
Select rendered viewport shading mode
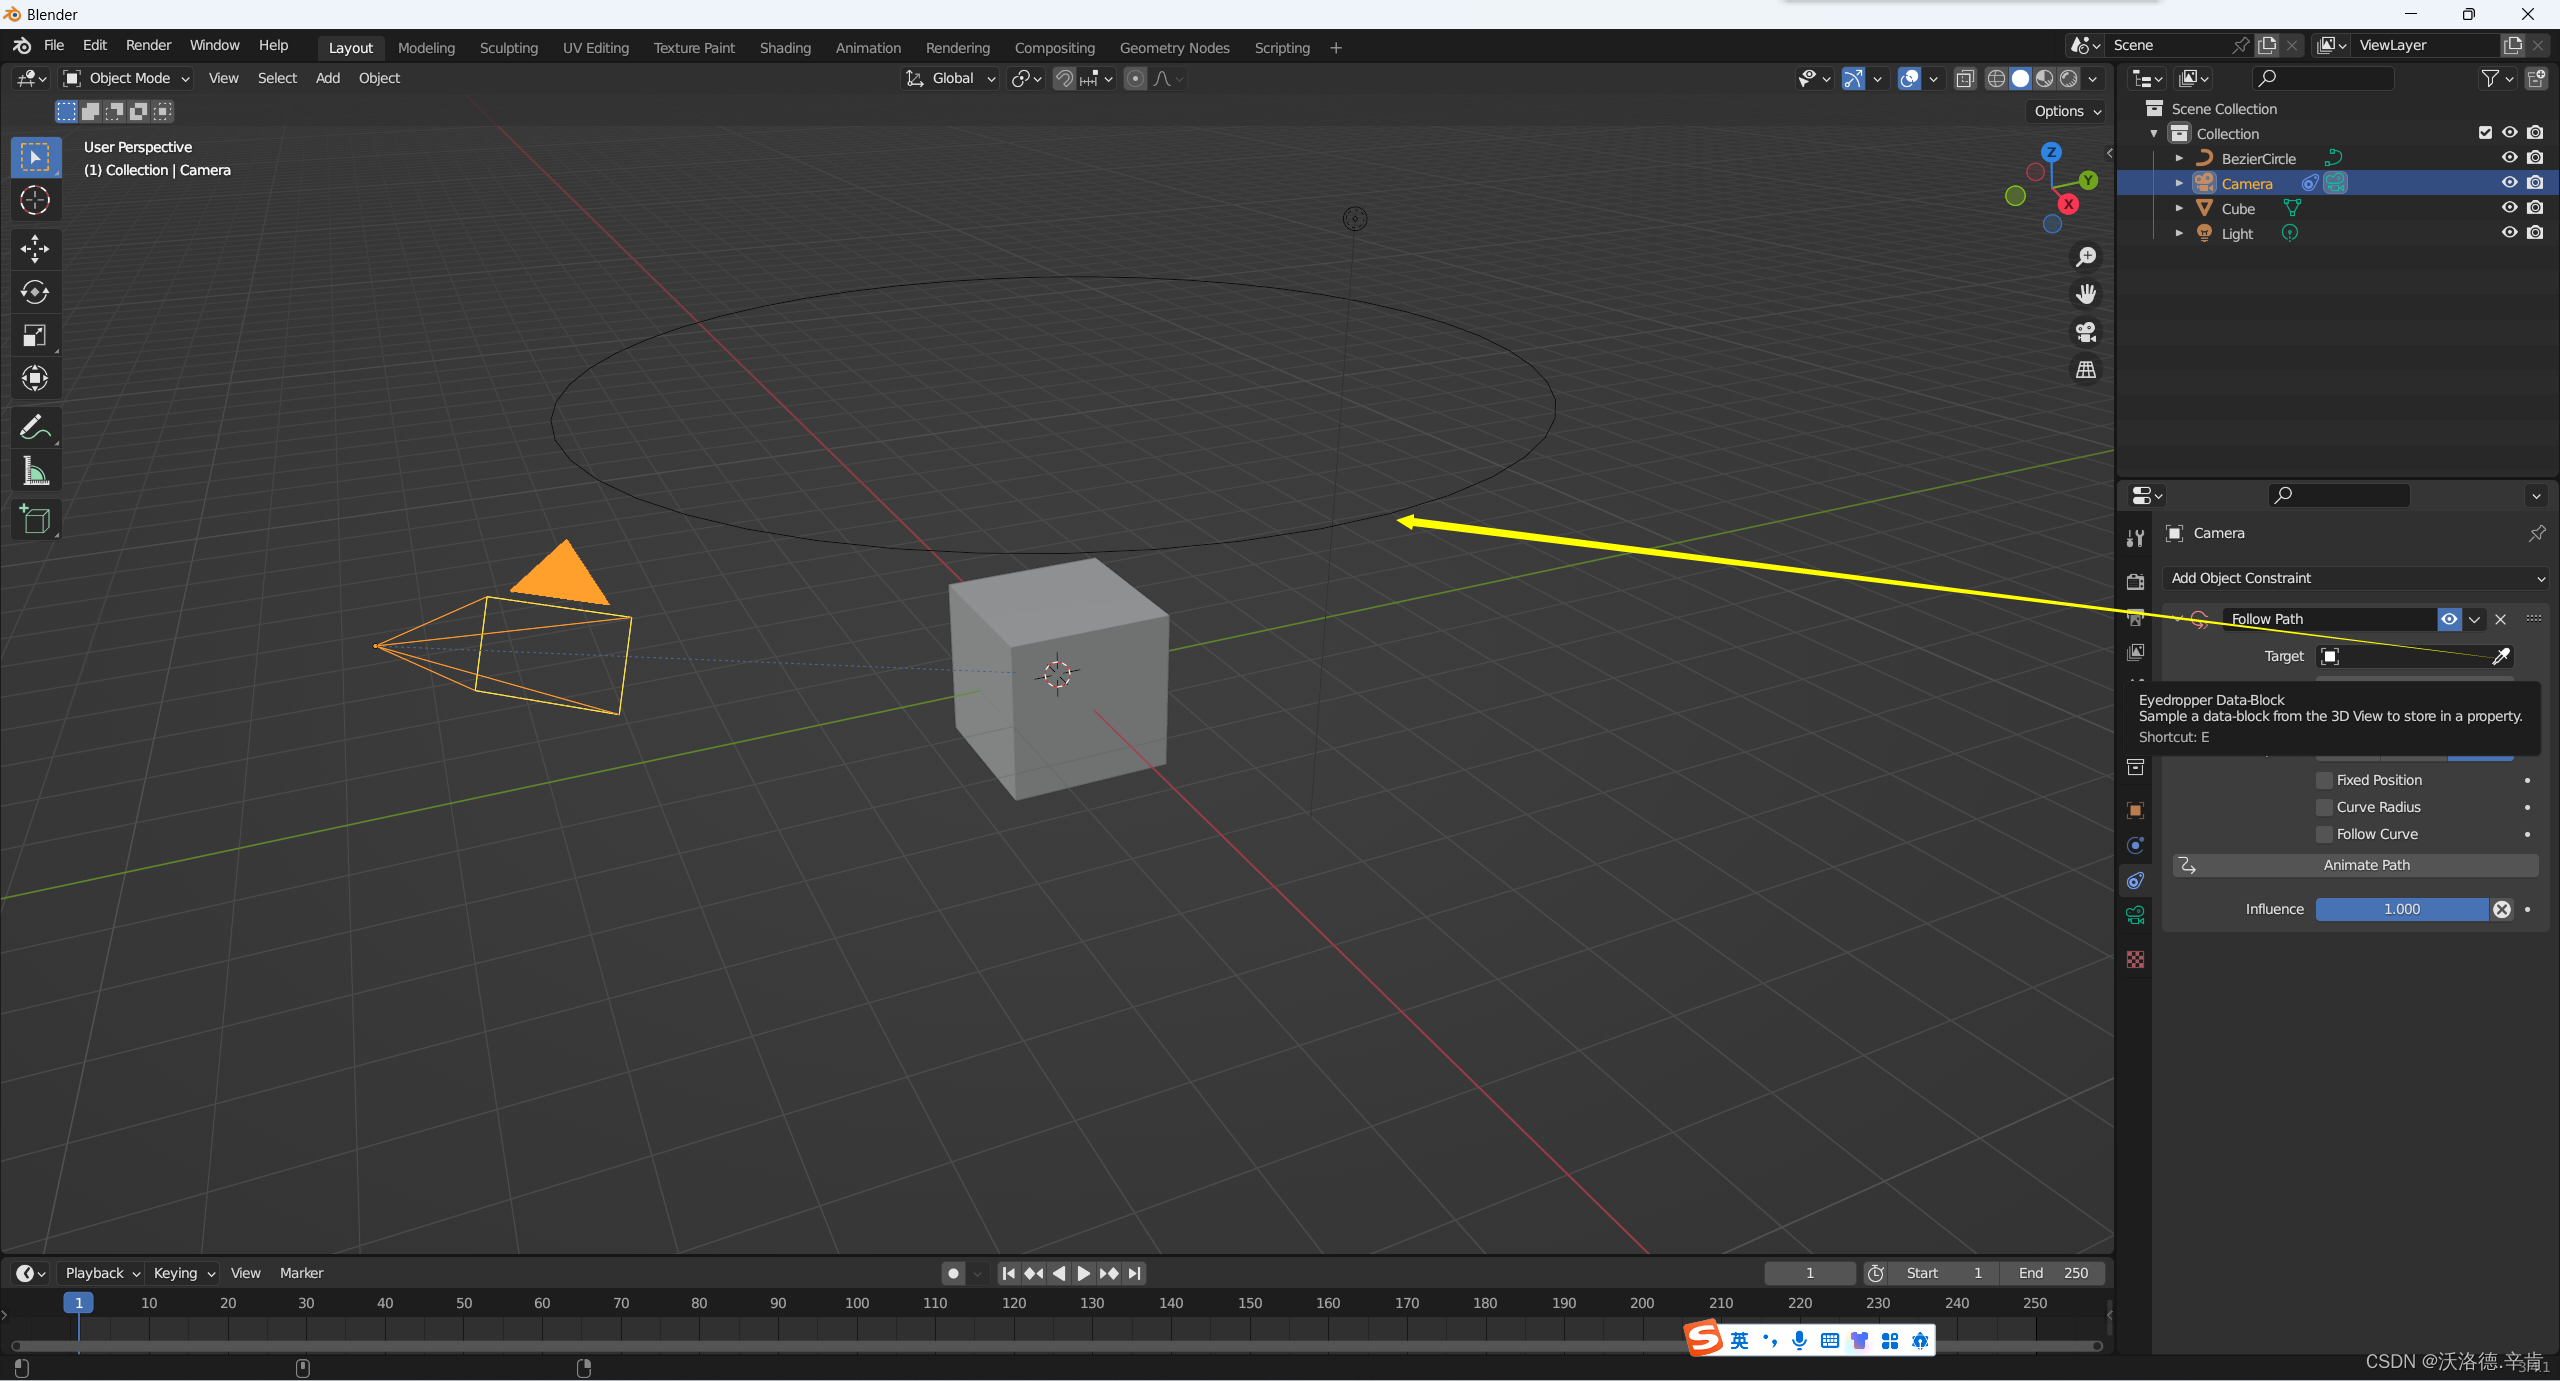[2069, 79]
